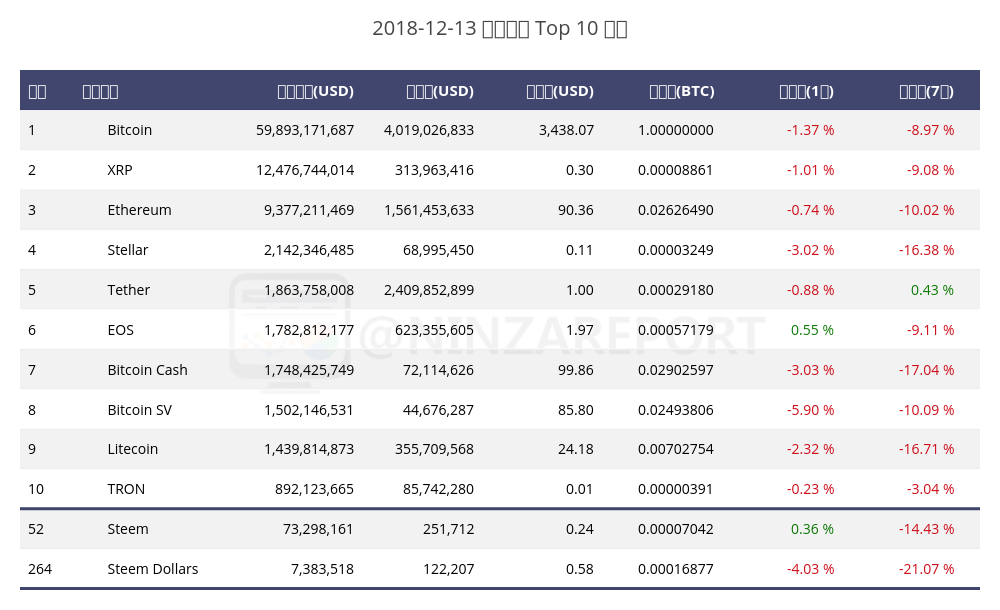
Task: Select EOS market cap 1,782,812,177
Action: 309,330
